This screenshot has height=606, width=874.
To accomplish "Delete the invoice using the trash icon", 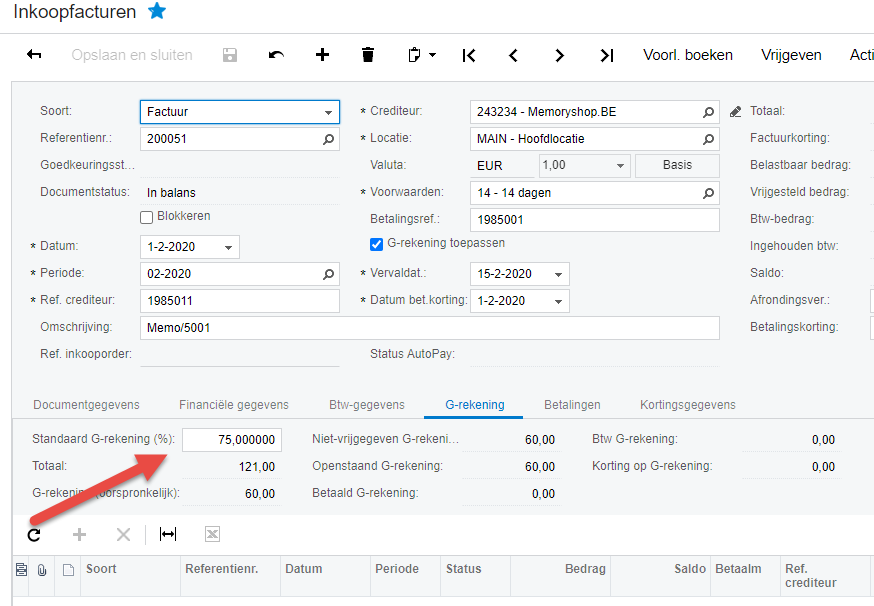I will click(x=368, y=55).
